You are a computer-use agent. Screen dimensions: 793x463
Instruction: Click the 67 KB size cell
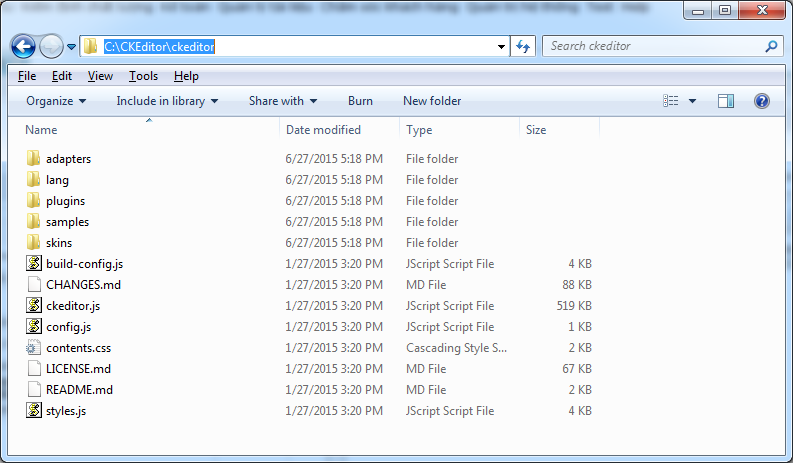[577, 369]
